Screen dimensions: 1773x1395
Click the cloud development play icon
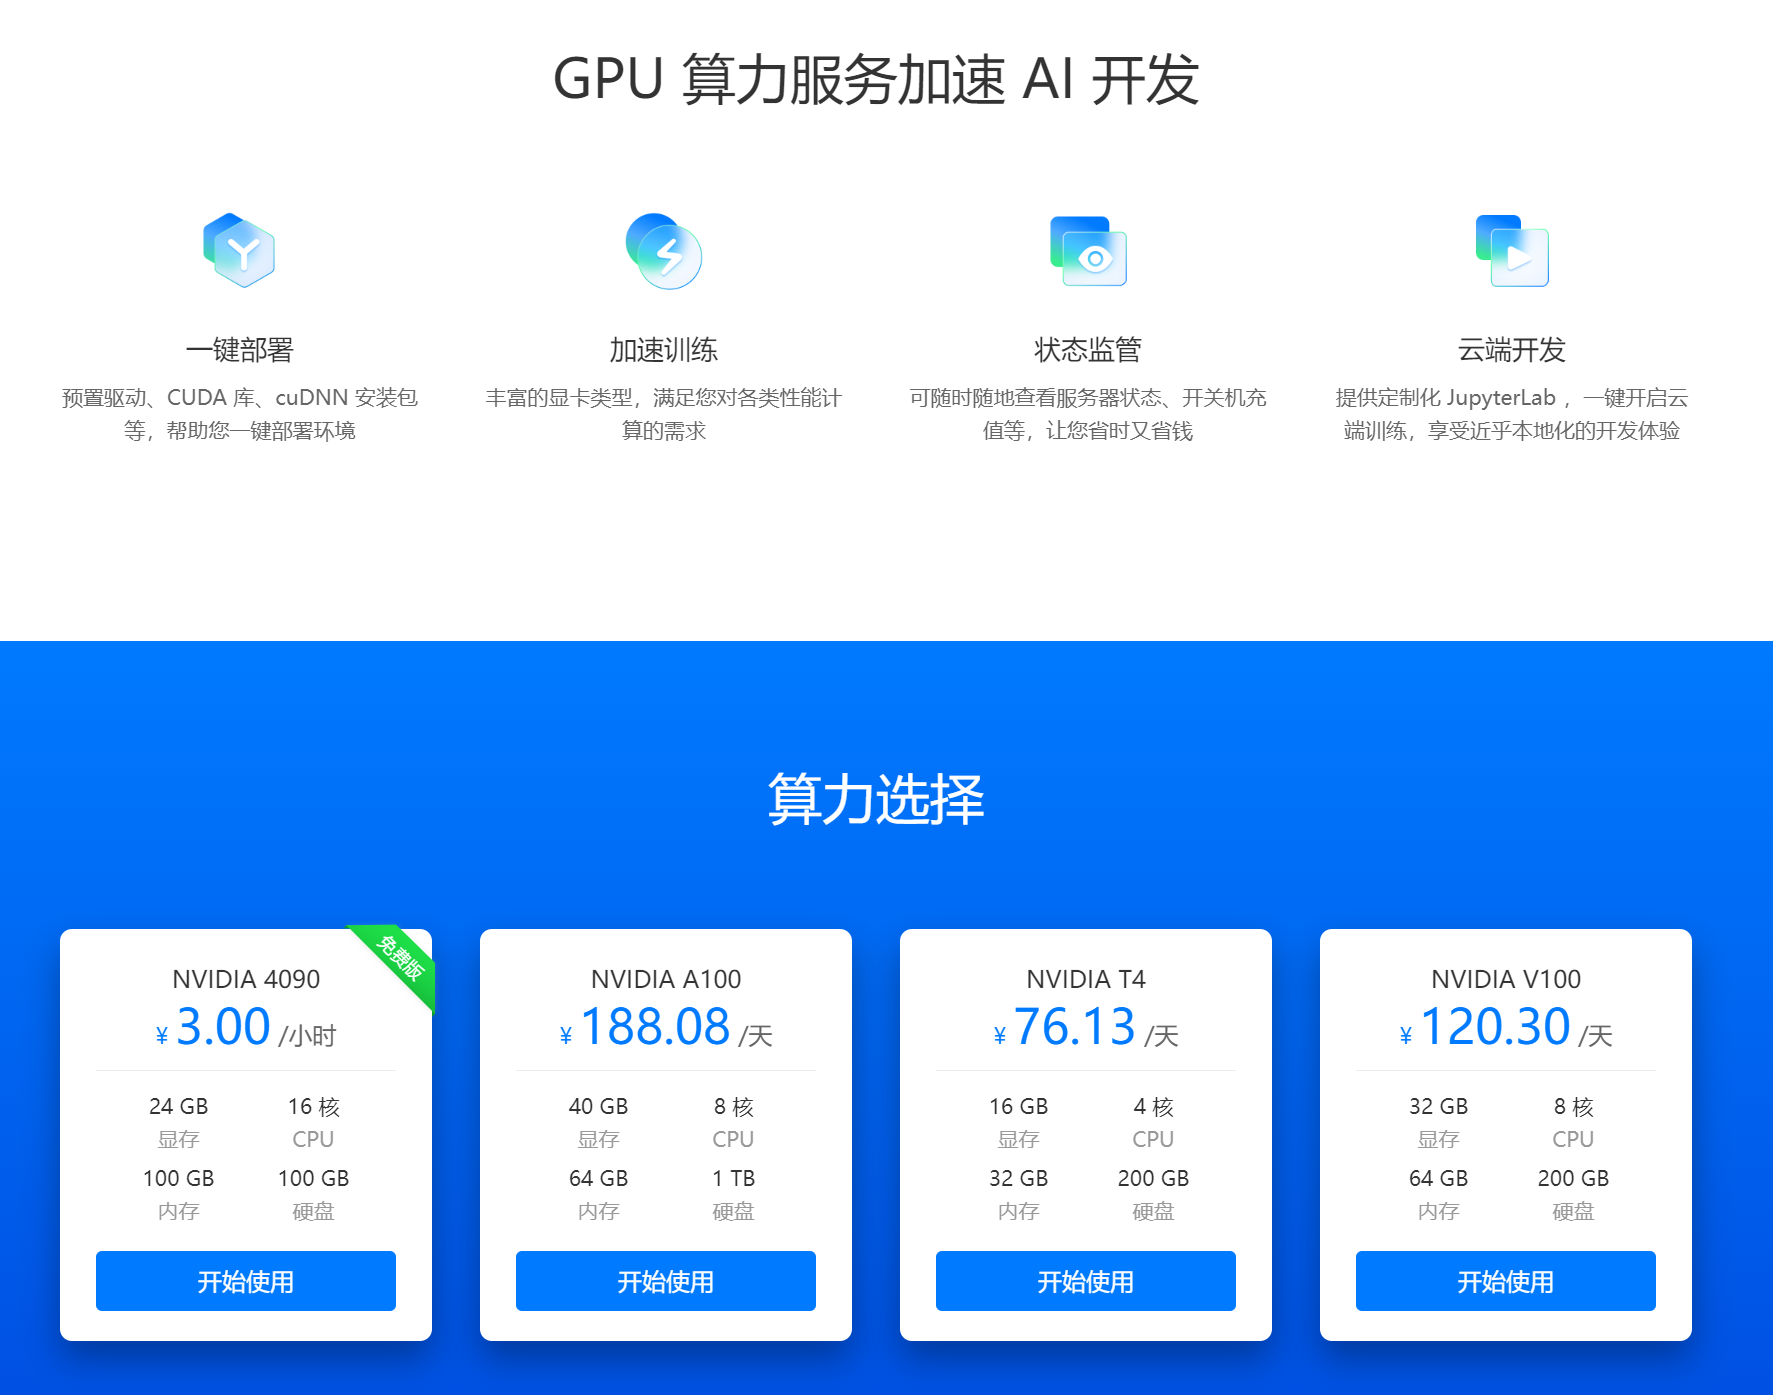[1512, 251]
